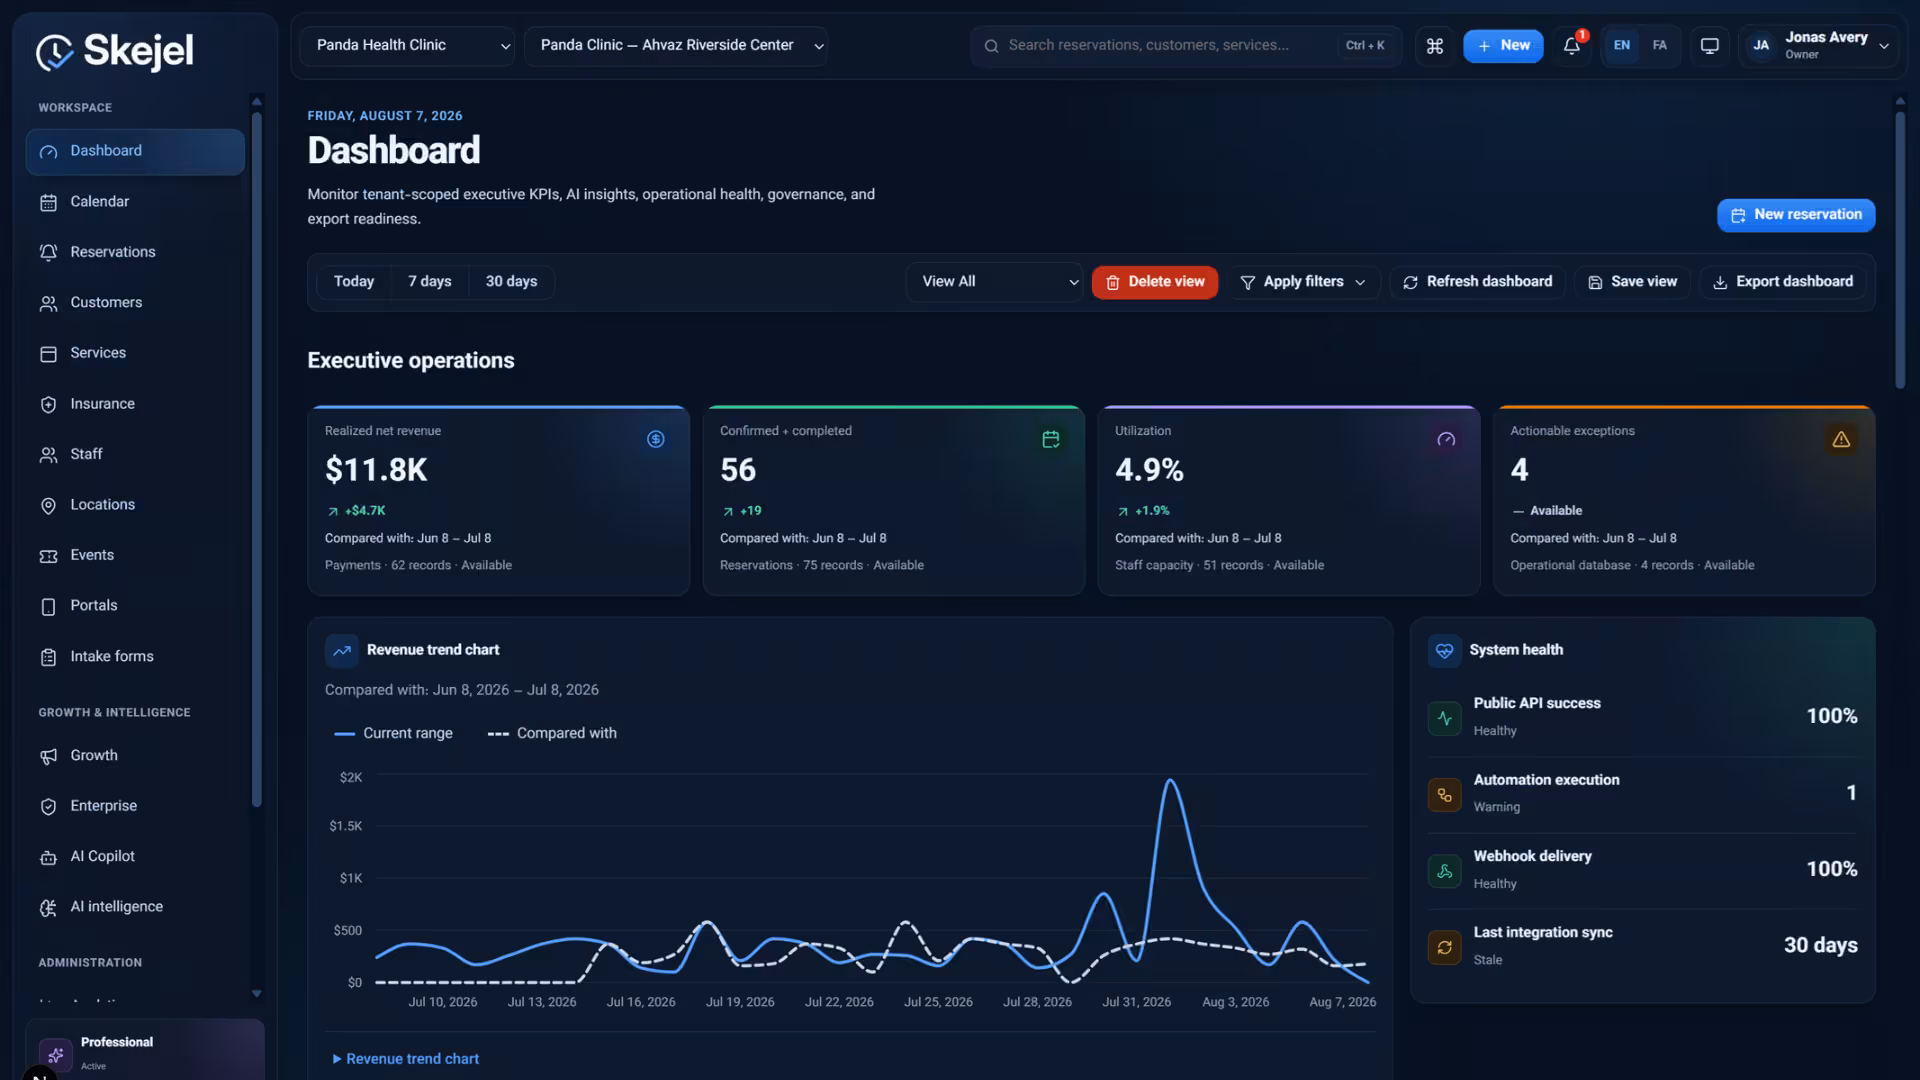Click the Last integration sync icon
The width and height of the screenshot is (1920, 1080).
click(1444, 946)
